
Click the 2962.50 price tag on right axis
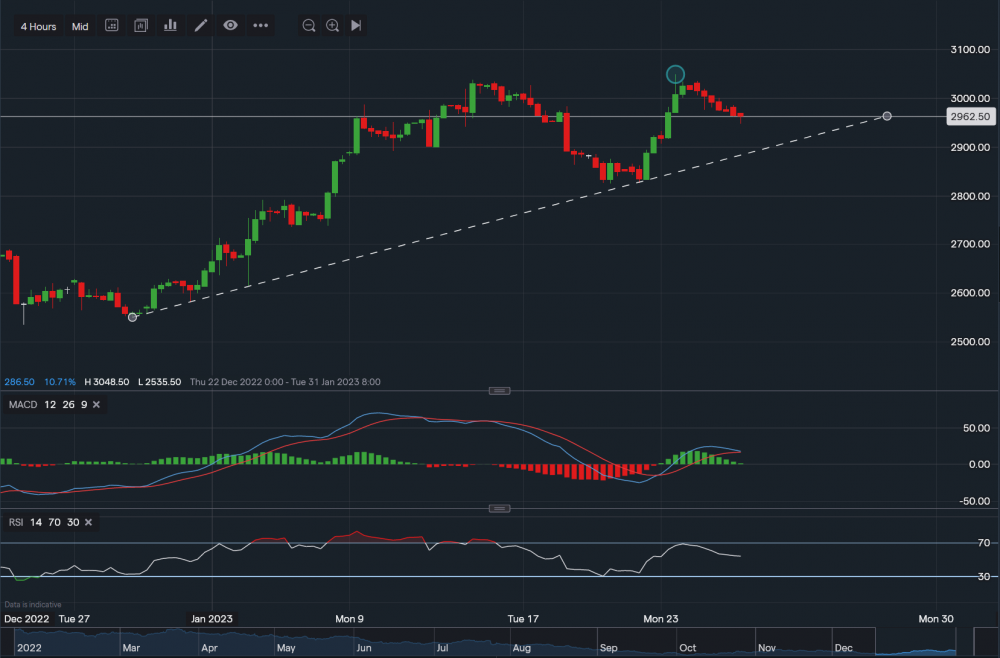coord(970,116)
